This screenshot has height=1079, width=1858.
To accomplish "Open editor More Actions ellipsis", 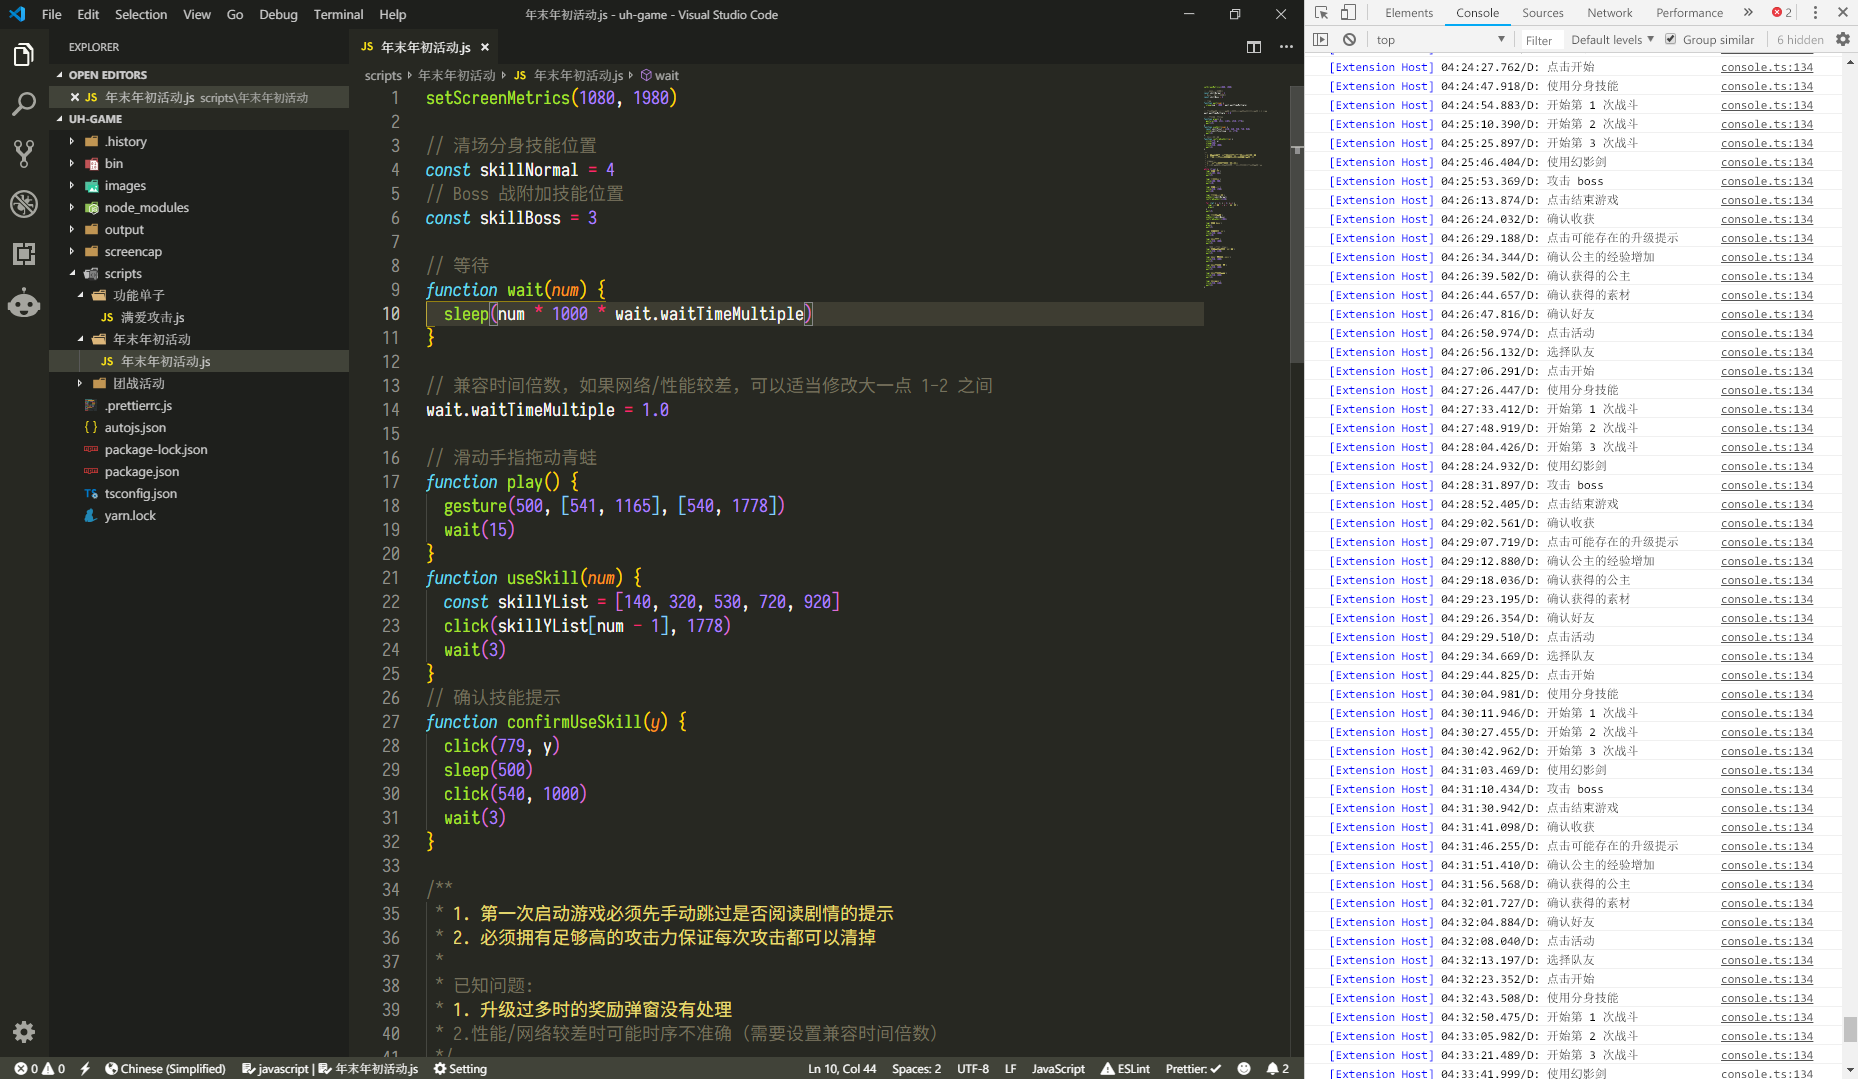I will pyautogui.click(x=1286, y=47).
